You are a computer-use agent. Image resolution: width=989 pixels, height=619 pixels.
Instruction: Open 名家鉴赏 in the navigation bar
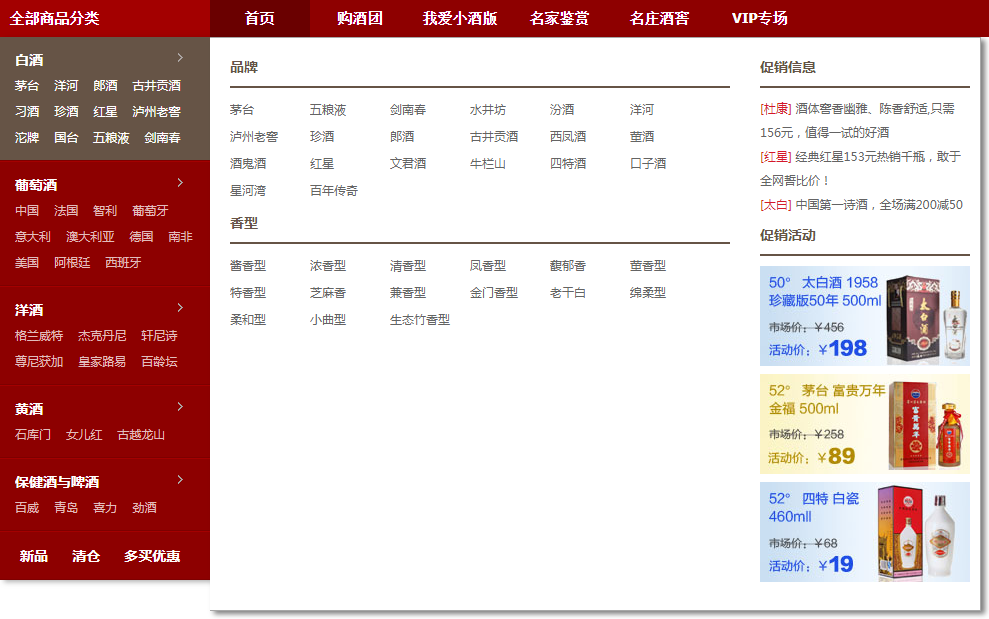coord(559,18)
